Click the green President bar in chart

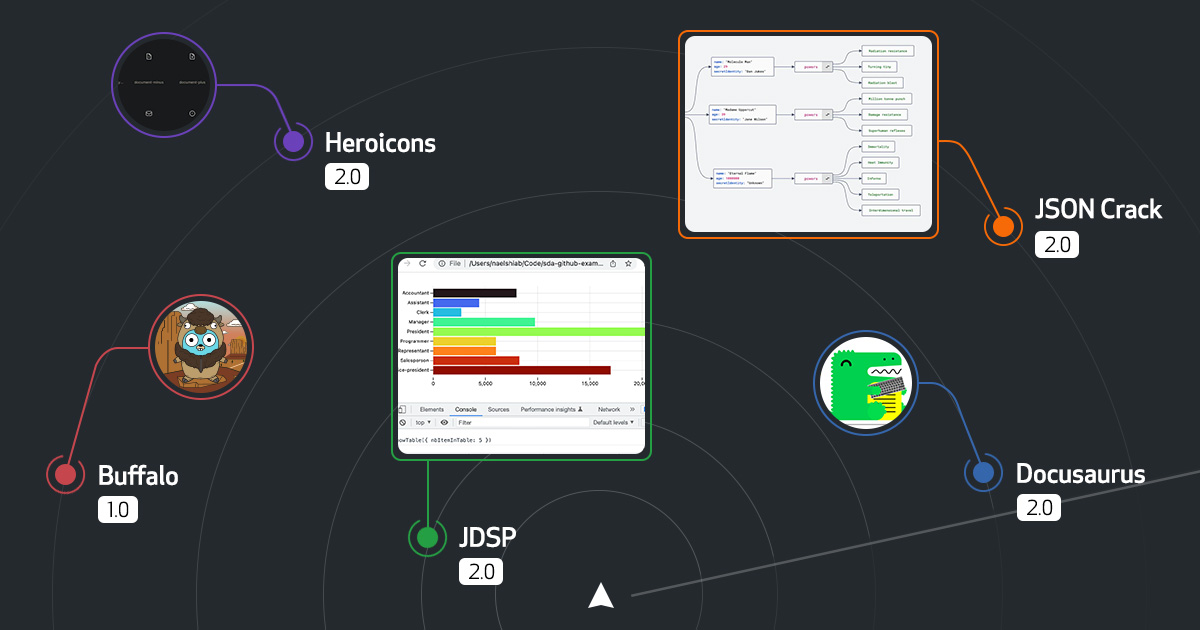pyautogui.click(x=538, y=331)
